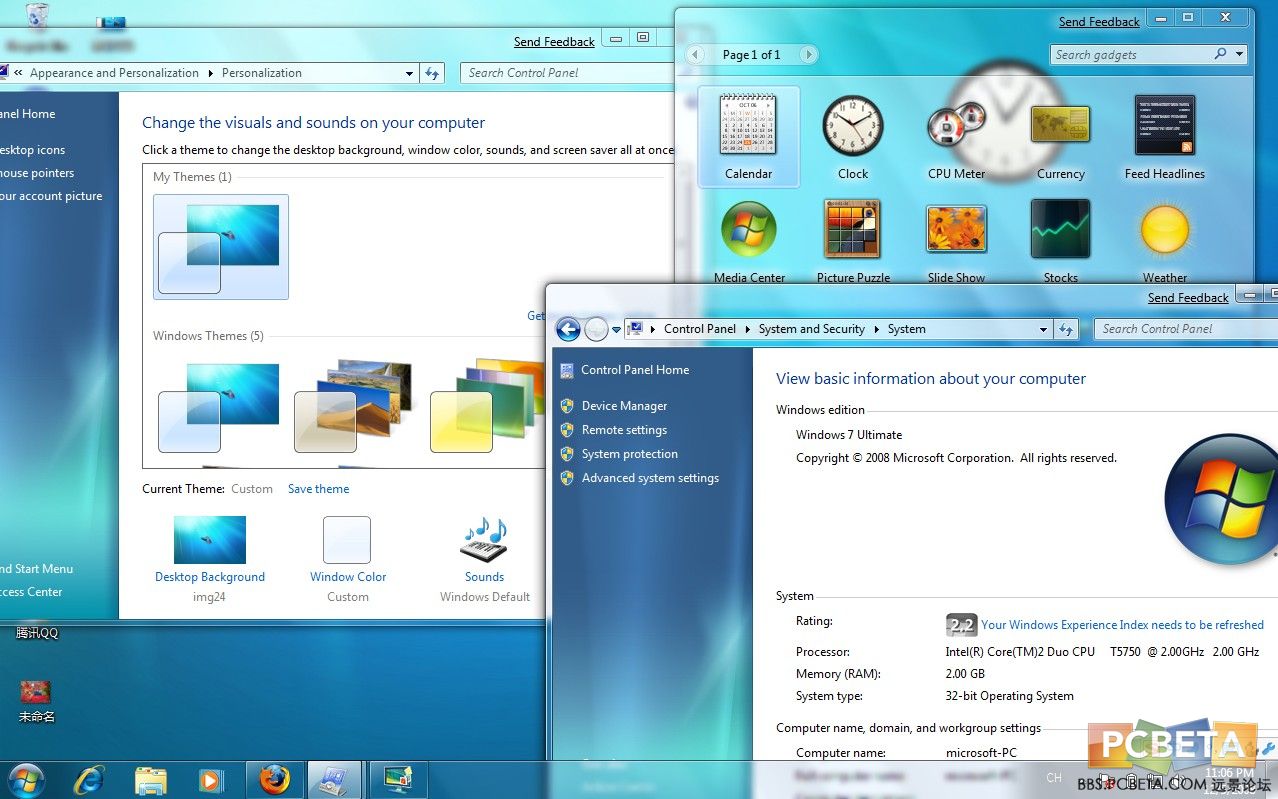The image size is (1278, 799).
Task: Click Send Feedback in the System window
Action: click(1188, 298)
